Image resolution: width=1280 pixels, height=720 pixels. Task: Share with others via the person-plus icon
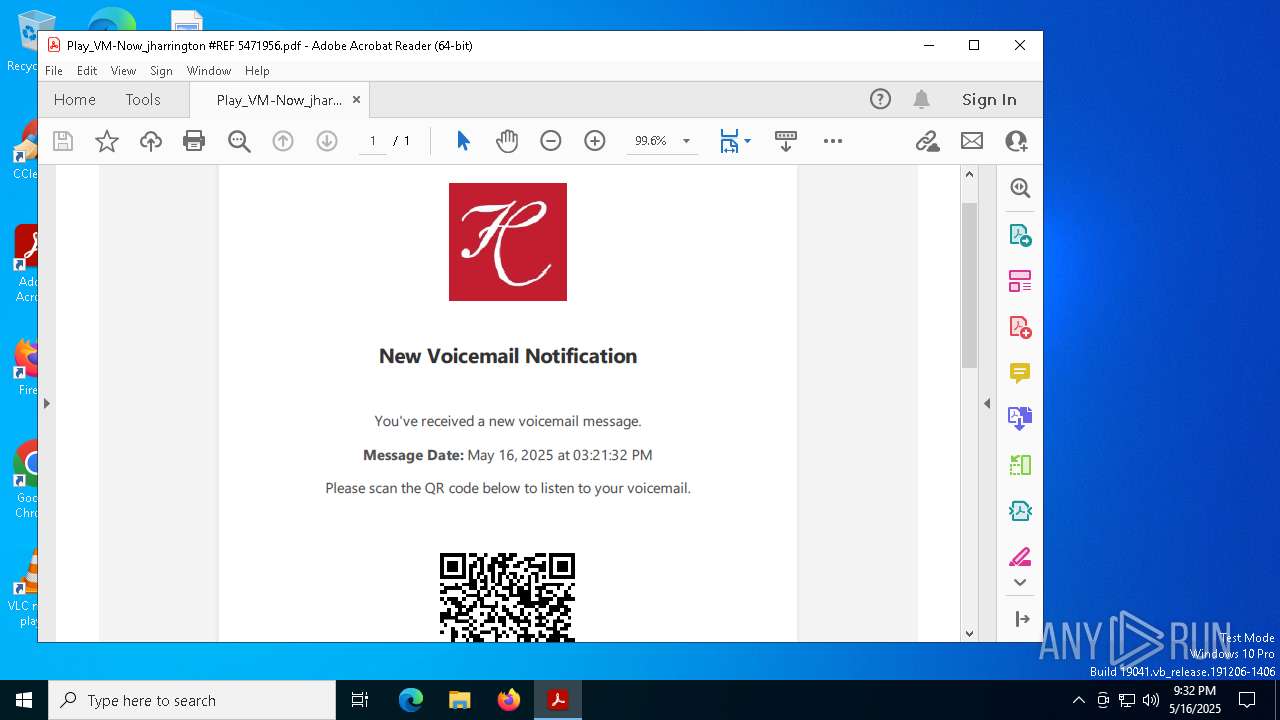(1017, 141)
